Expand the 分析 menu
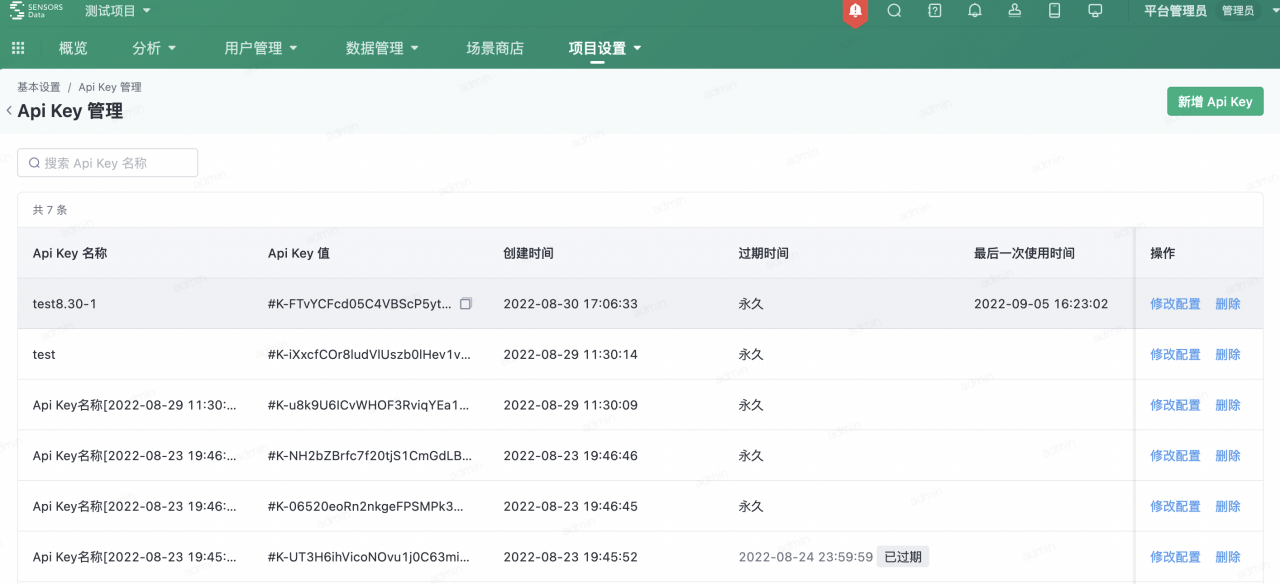Screen dimensions: 1280x584 coord(154,48)
